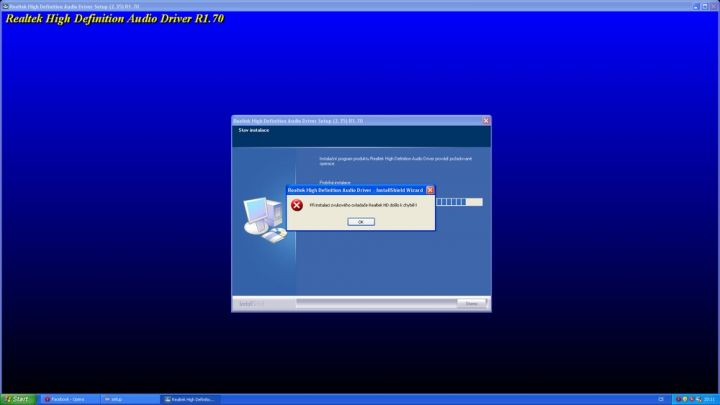Click the computer and CD illustration
720x405 pixels.
265,219
